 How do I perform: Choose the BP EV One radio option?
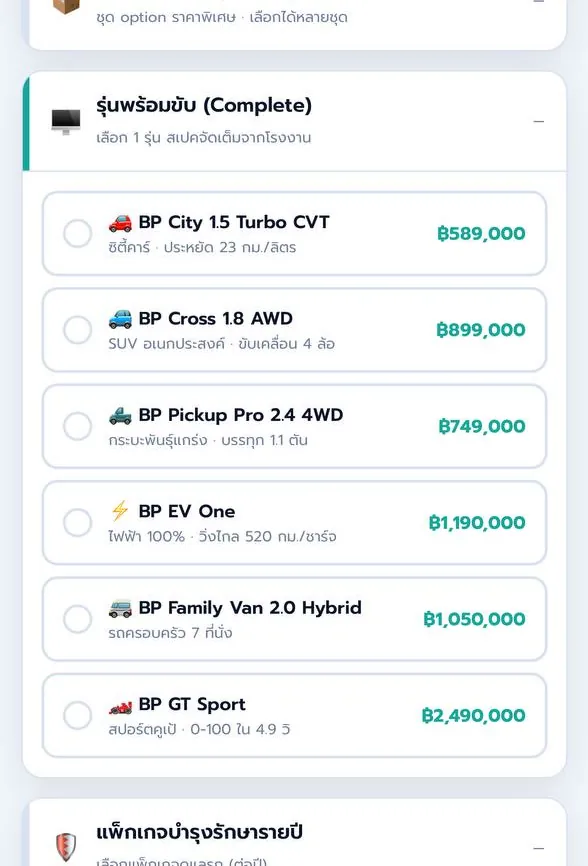tap(77, 522)
